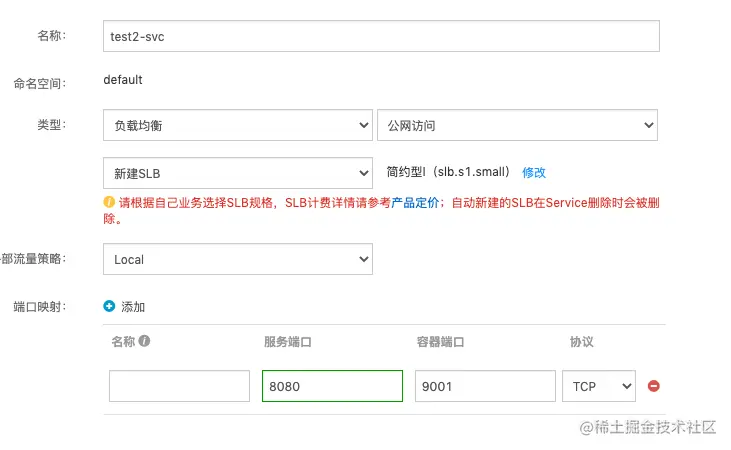Click the default namespace value text

click(x=123, y=80)
